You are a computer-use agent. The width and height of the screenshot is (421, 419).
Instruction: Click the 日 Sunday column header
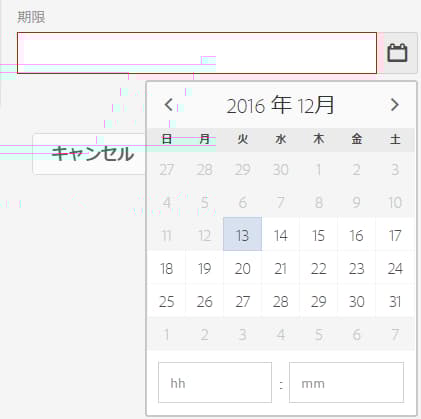pyautogui.click(x=167, y=139)
